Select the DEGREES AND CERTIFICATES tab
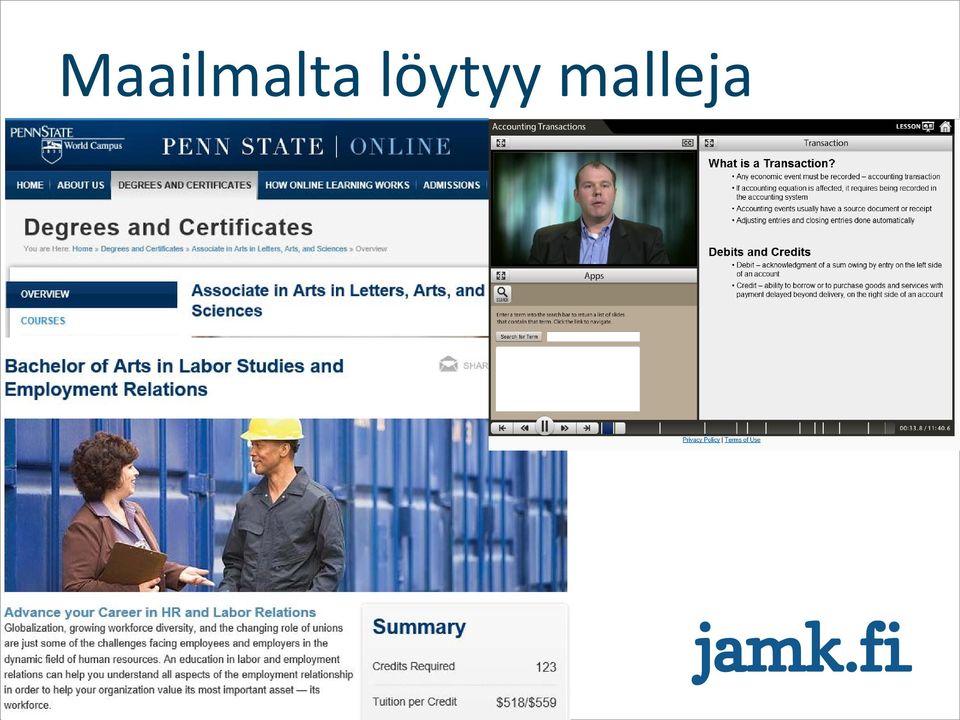Image resolution: width=960 pixels, height=720 pixels. click(x=184, y=185)
